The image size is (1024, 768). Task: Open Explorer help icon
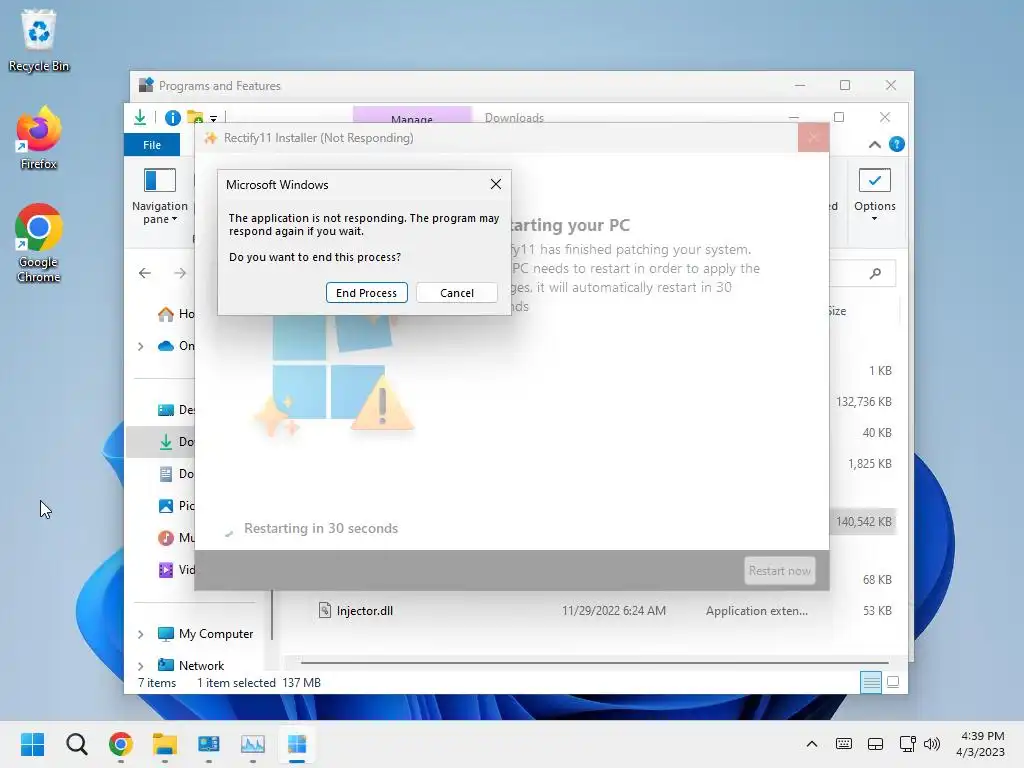click(897, 144)
